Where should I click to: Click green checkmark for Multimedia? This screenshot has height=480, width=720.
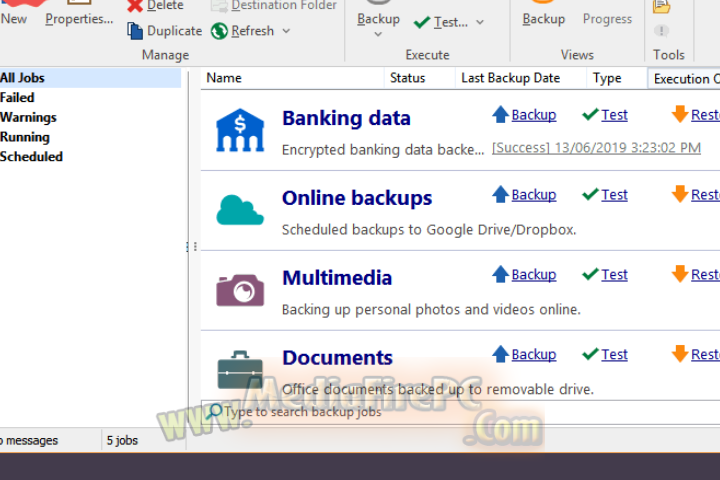pos(590,274)
